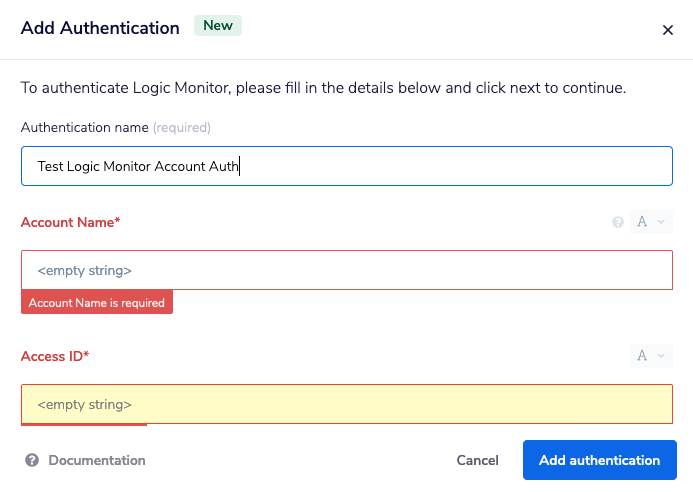The height and width of the screenshot is (492, 693).
Task: Open the Access ID type dropdown
Action: [x=651, y=356]
